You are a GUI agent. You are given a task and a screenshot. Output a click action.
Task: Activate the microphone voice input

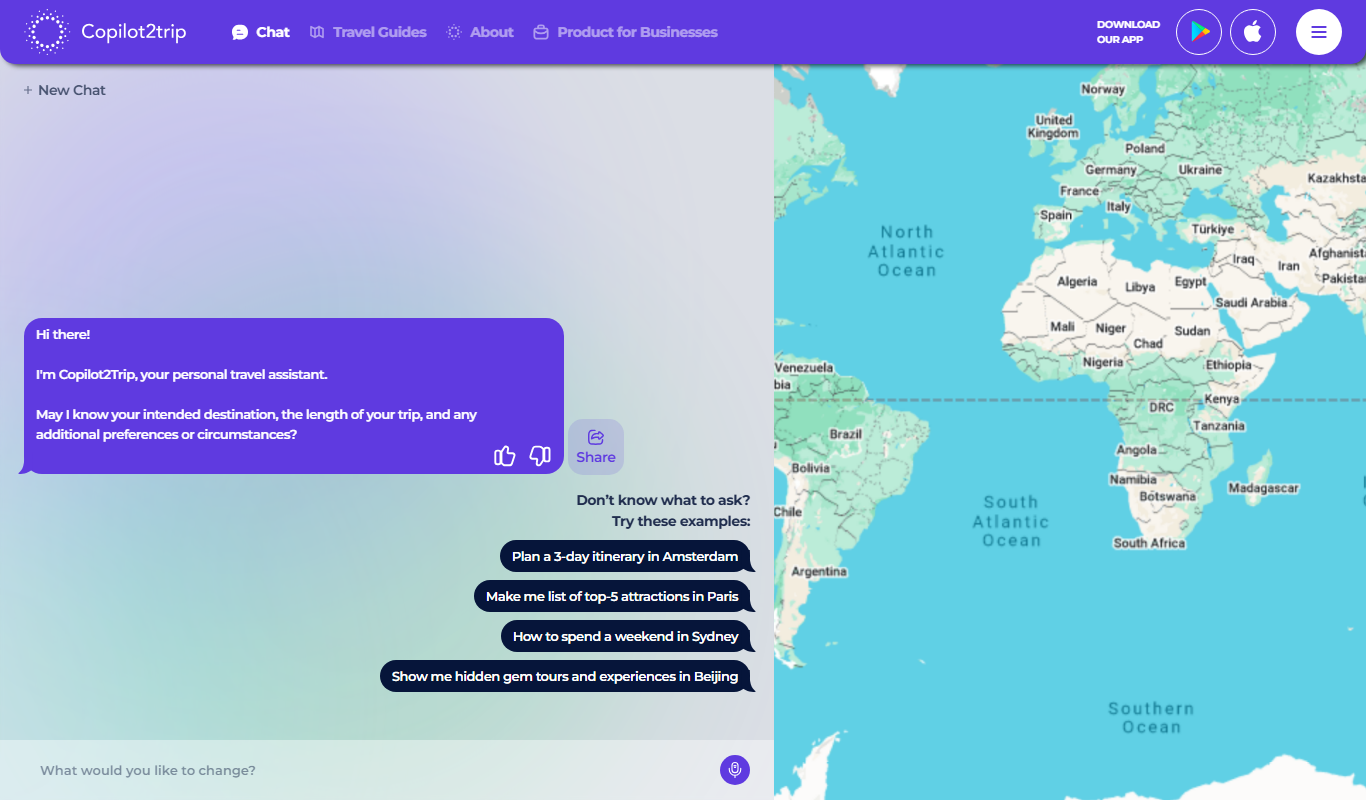[735, 770]
